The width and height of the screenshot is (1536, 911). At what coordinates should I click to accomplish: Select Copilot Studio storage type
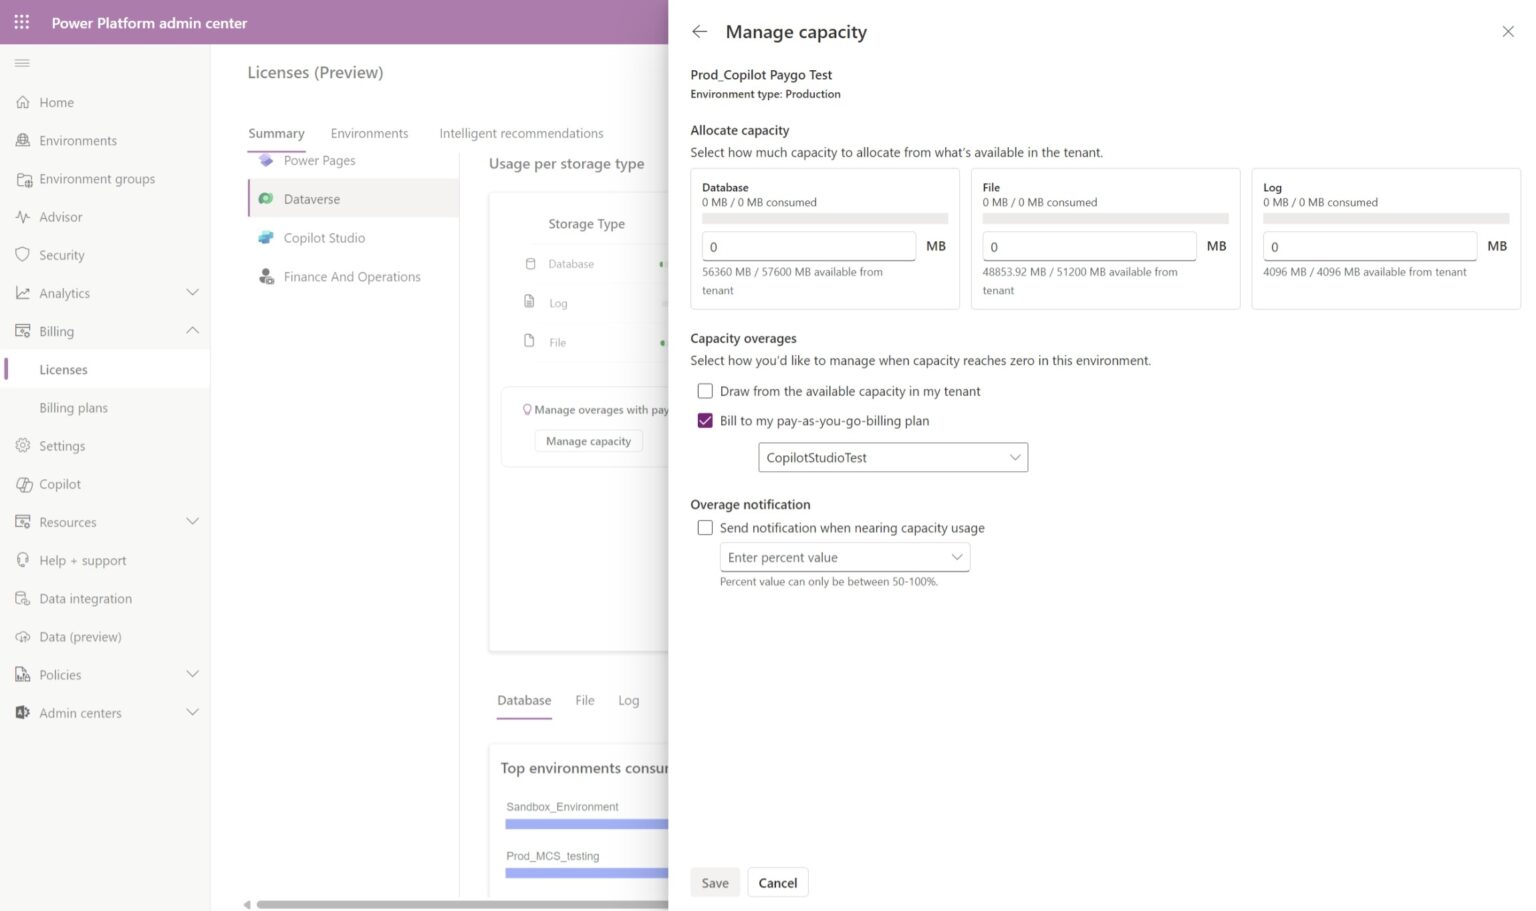[322, 237]
